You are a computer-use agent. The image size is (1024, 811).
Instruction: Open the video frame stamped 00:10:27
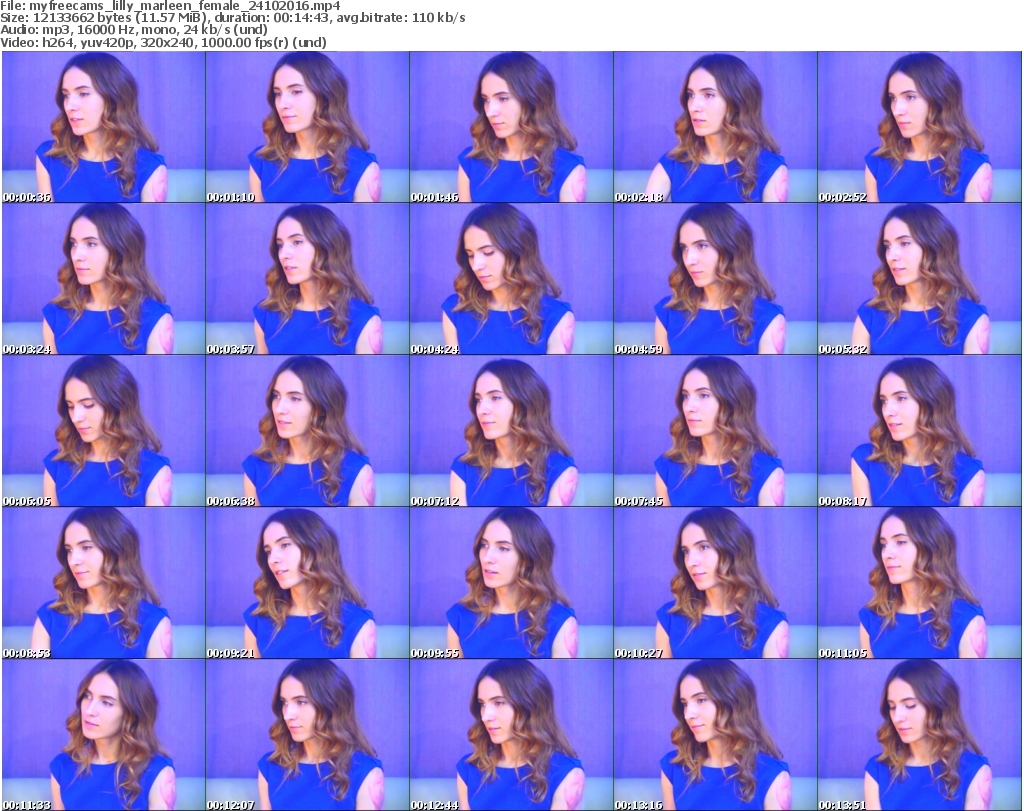click(715, 583)
